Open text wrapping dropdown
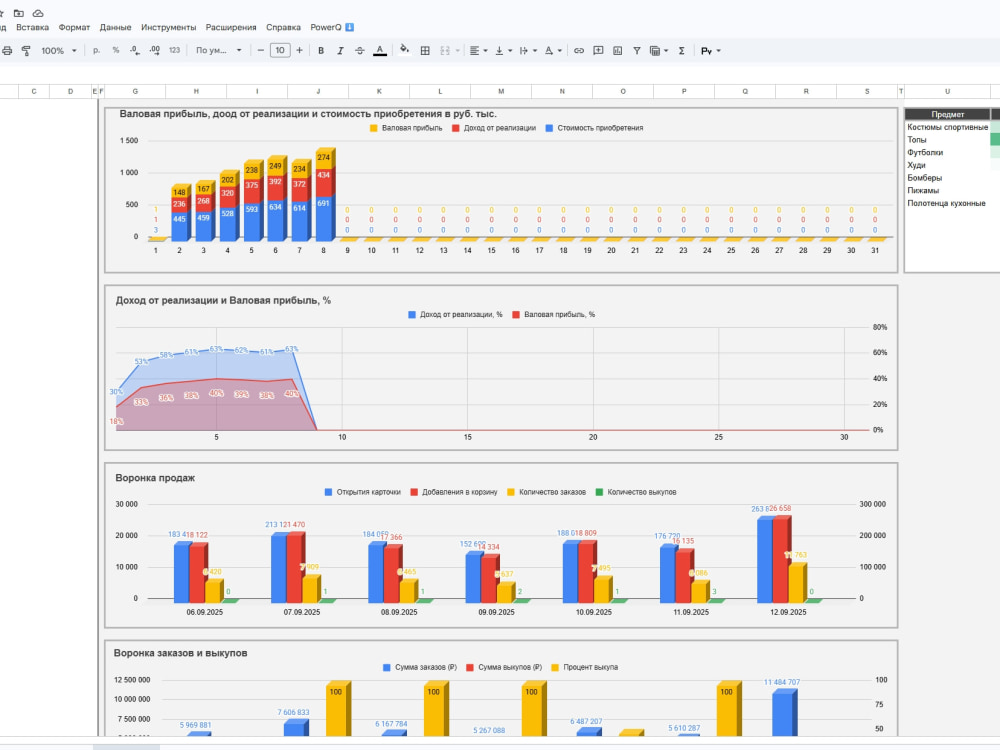 point(527,50)
